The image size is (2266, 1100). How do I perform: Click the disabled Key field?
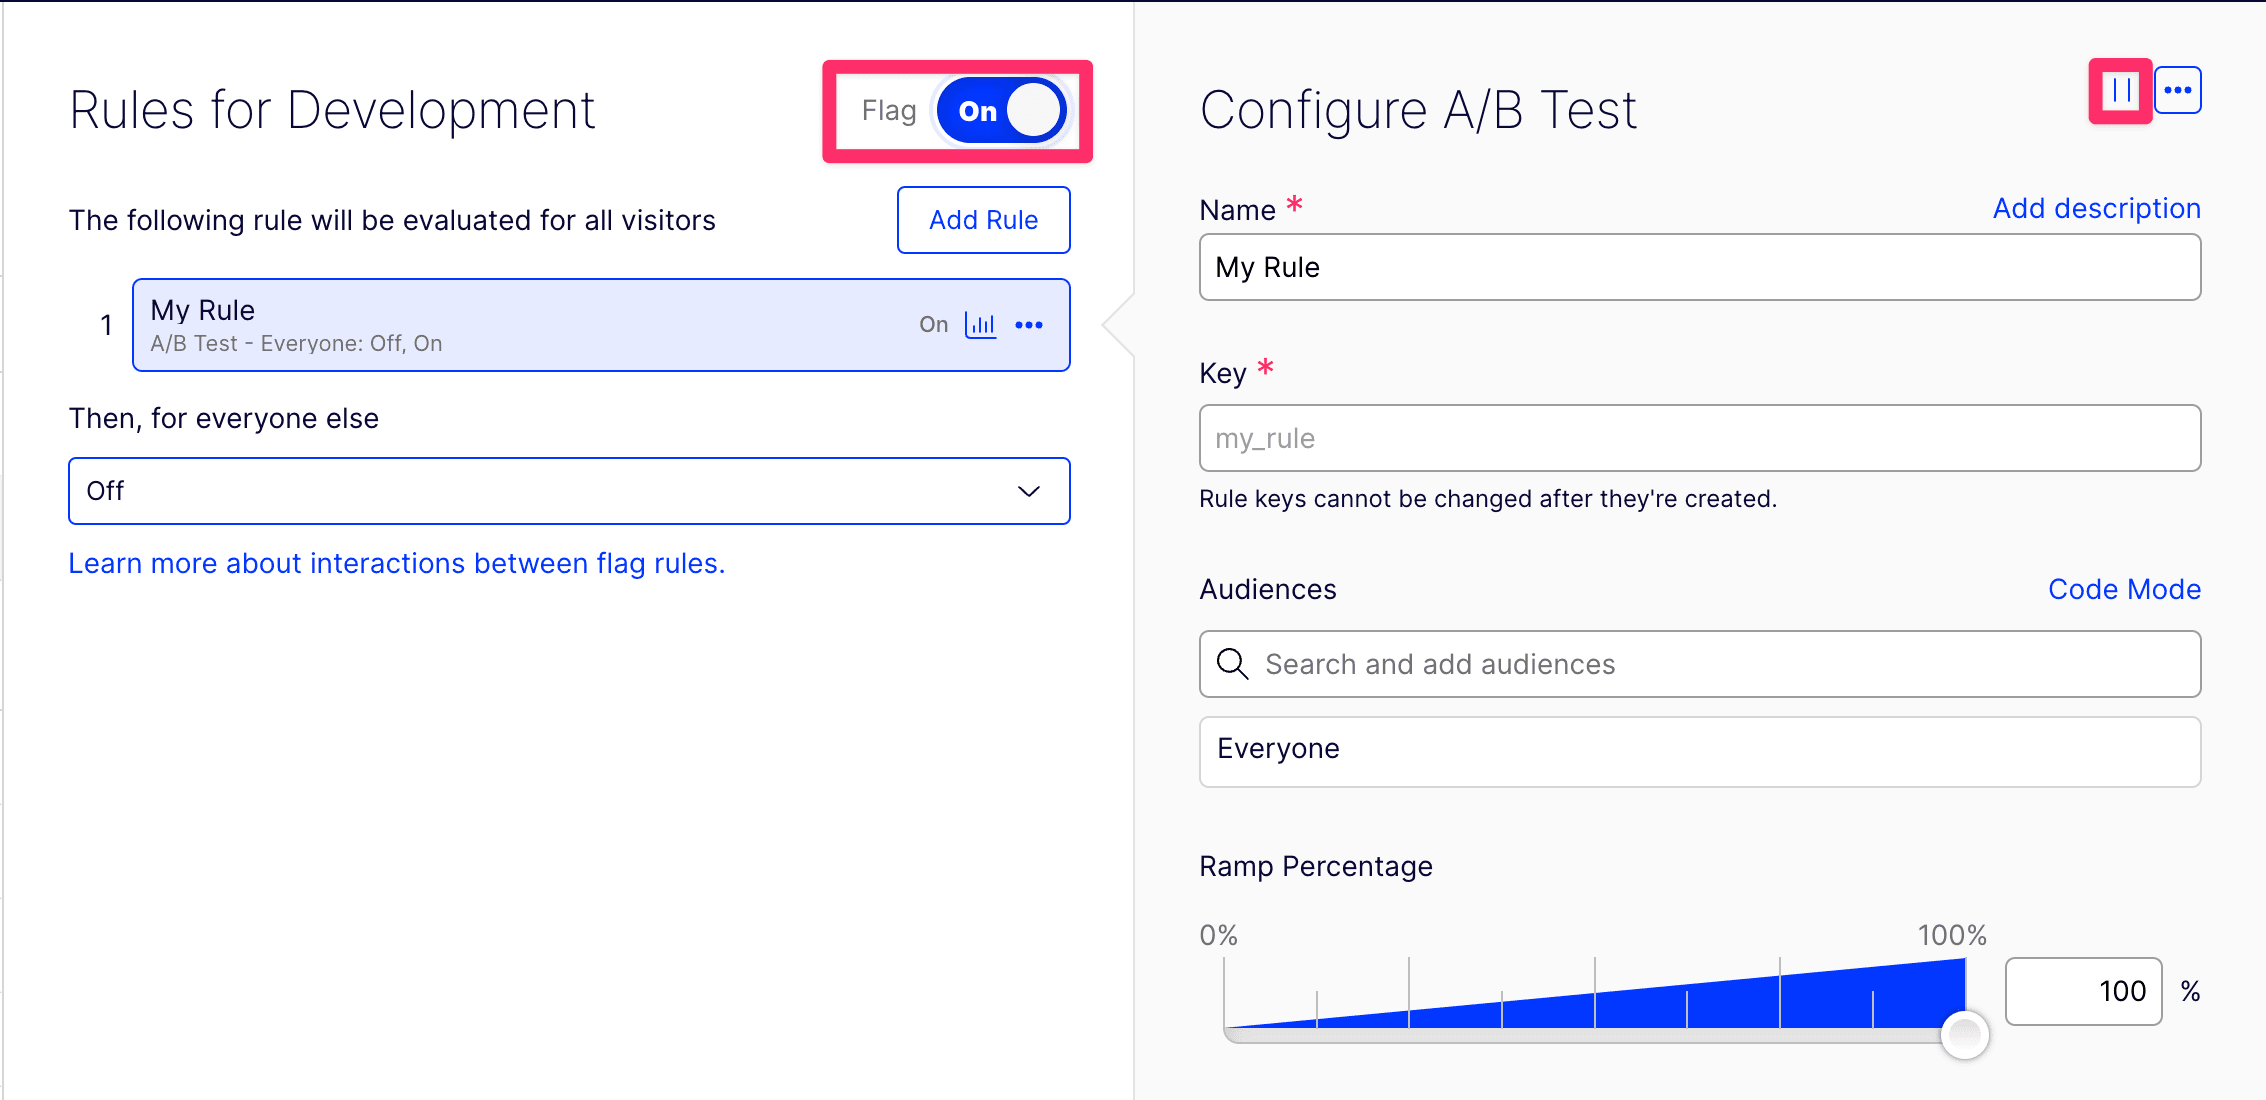click(1699, 438)
